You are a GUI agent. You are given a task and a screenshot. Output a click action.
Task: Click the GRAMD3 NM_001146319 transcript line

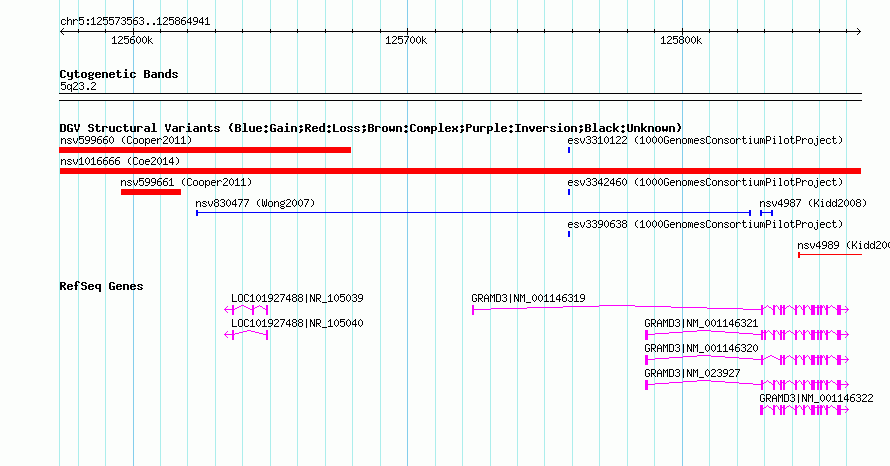661,309
